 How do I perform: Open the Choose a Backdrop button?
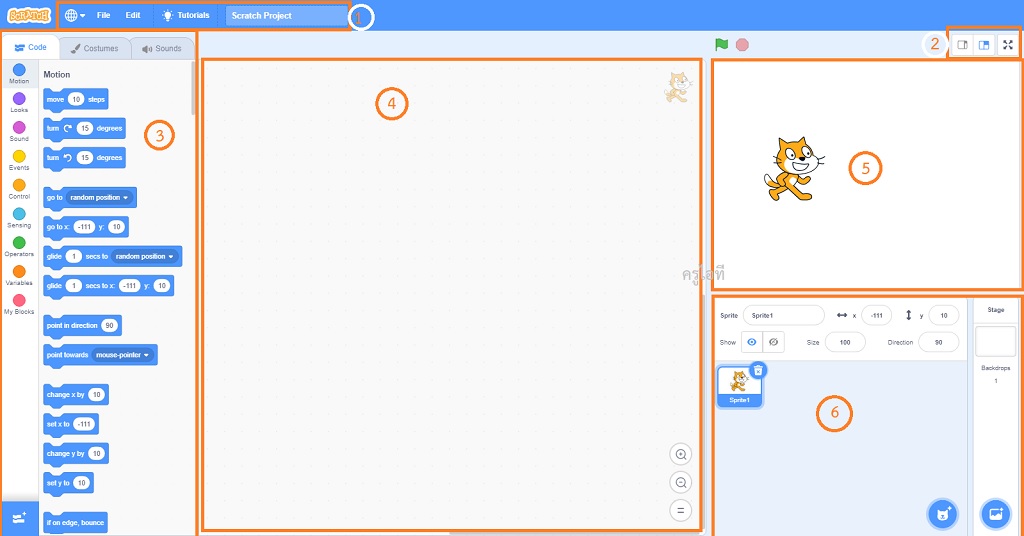[x=995, y=514]
